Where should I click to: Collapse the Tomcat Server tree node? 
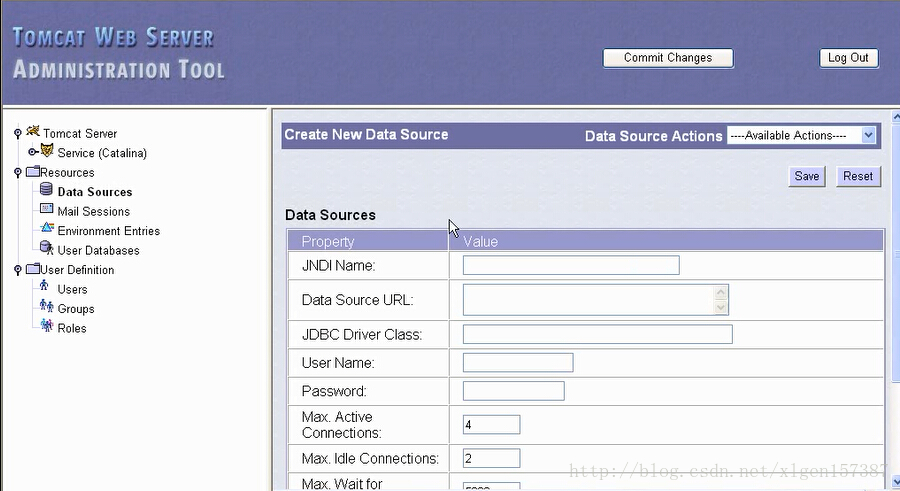tap(17, 133)
